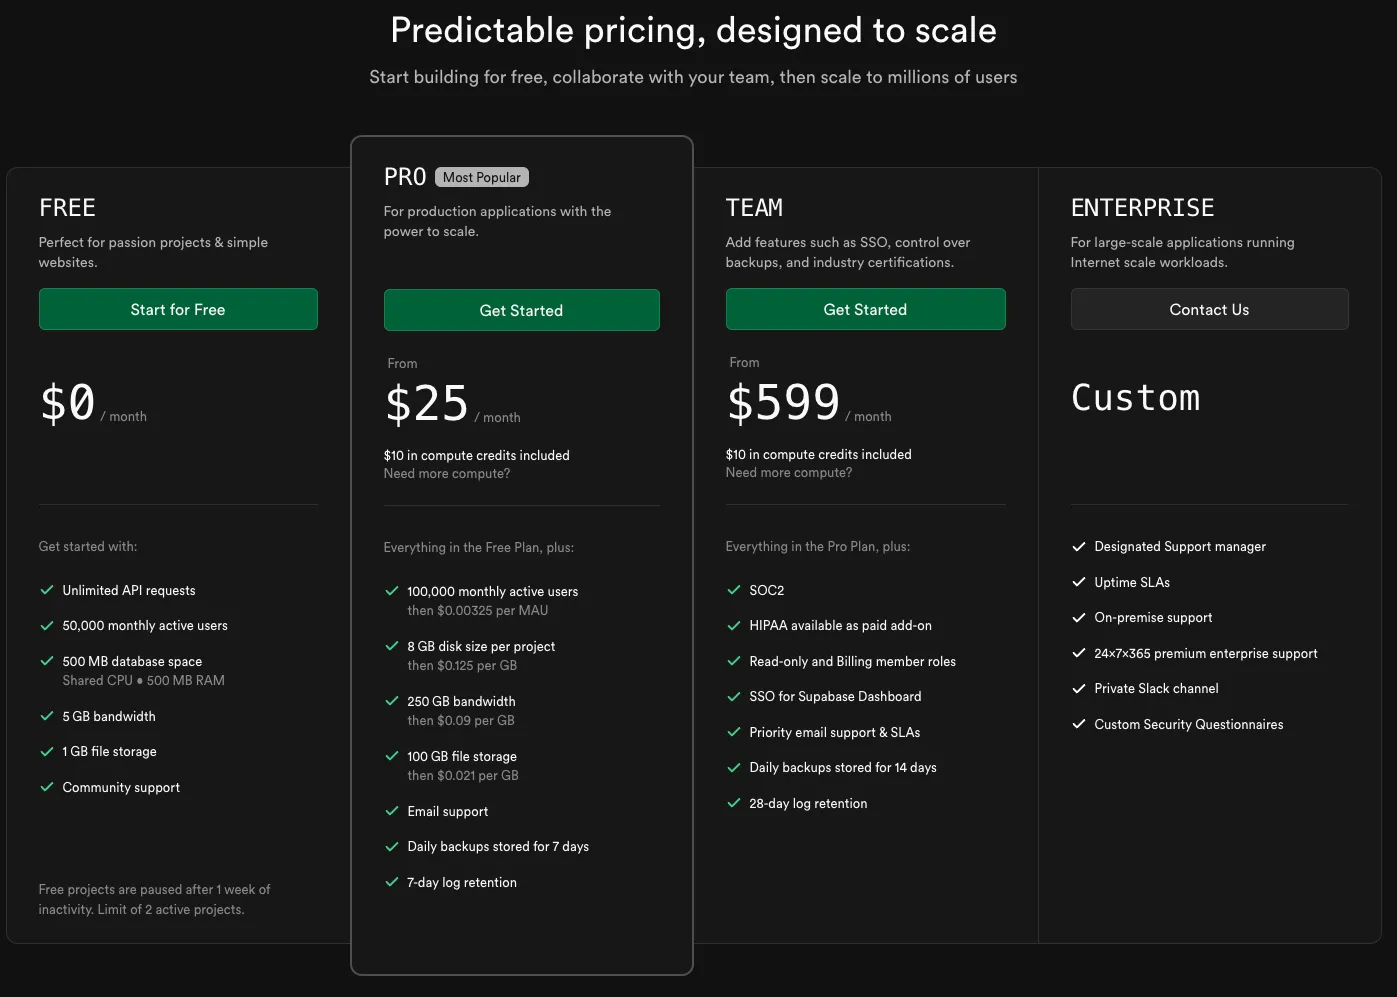Click the checkmark beside Uptime SLAs
Viewport: 1397px width, 997px height.
1079,583
